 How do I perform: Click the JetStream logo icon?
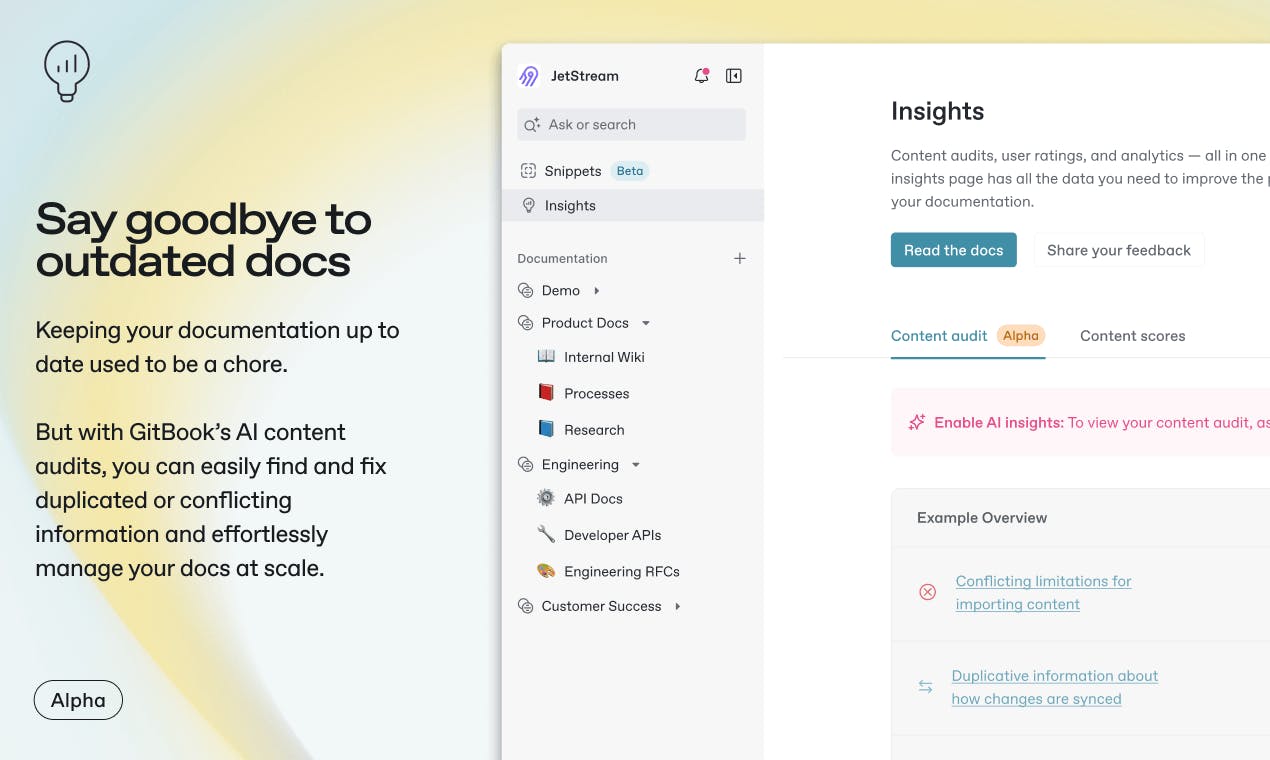tap(529, 76)
